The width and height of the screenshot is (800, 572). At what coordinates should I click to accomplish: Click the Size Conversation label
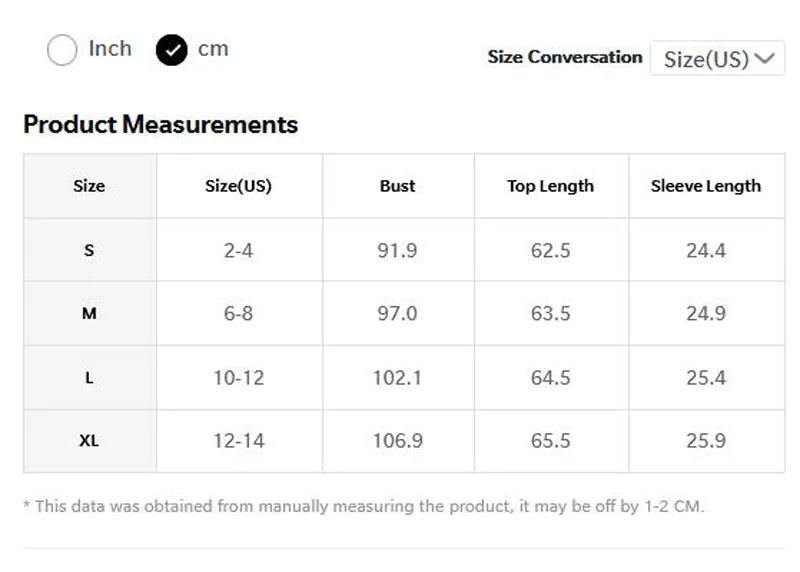tap(564, 57)
